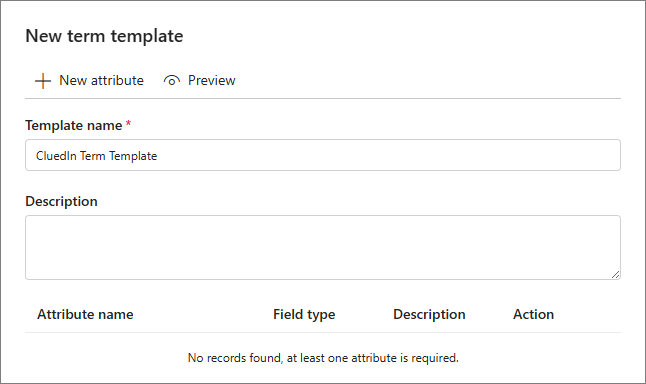Click the Template name field label
This screenshot has height=384, width=646.
coord(74,125)
